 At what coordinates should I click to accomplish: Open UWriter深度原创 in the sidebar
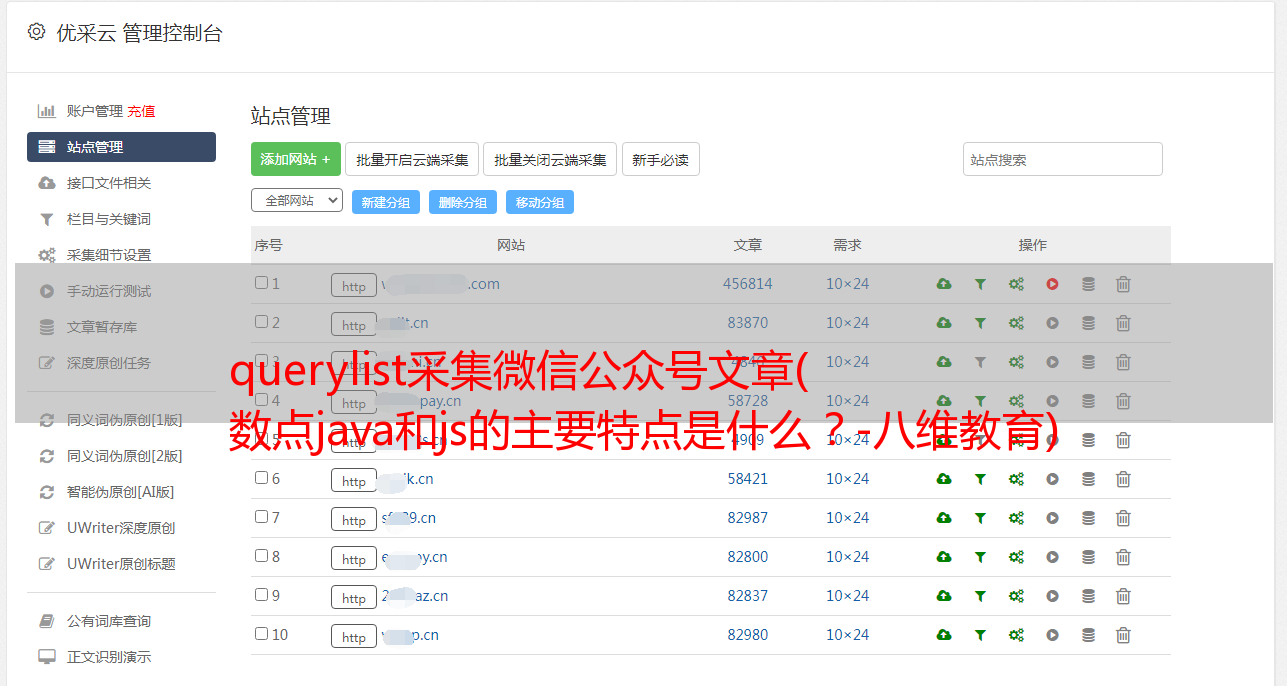(121, 528)
